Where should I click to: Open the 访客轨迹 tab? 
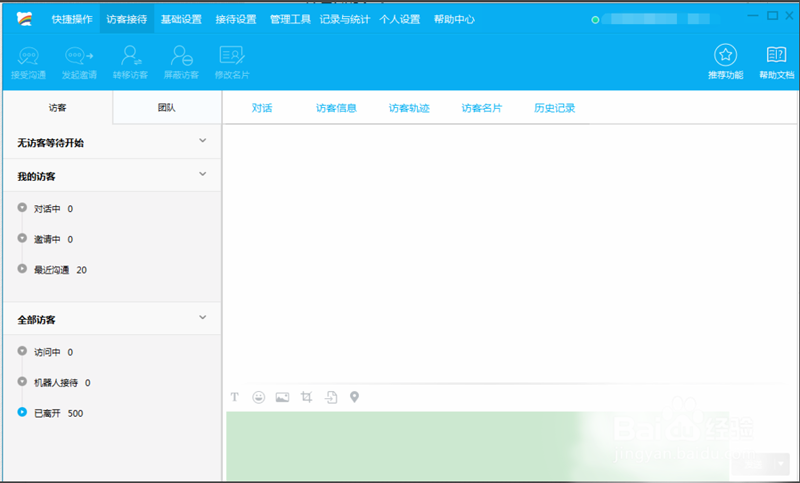[409, 108]
